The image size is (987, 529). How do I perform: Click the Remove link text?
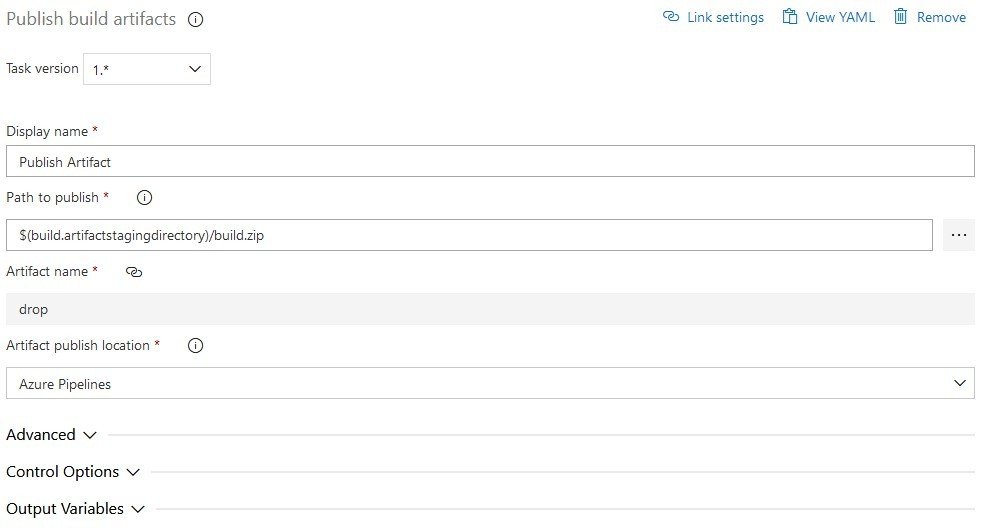click(941, 18)
